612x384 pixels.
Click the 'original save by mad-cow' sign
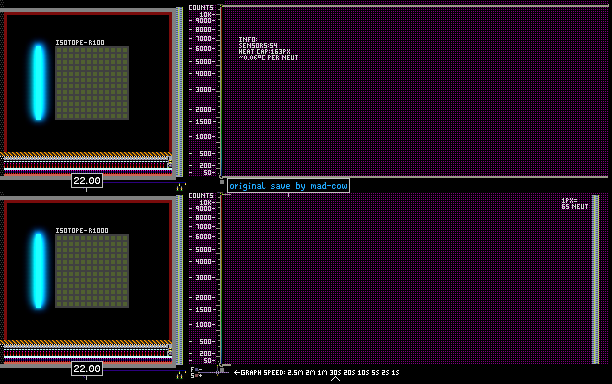(x=288, y=186)
